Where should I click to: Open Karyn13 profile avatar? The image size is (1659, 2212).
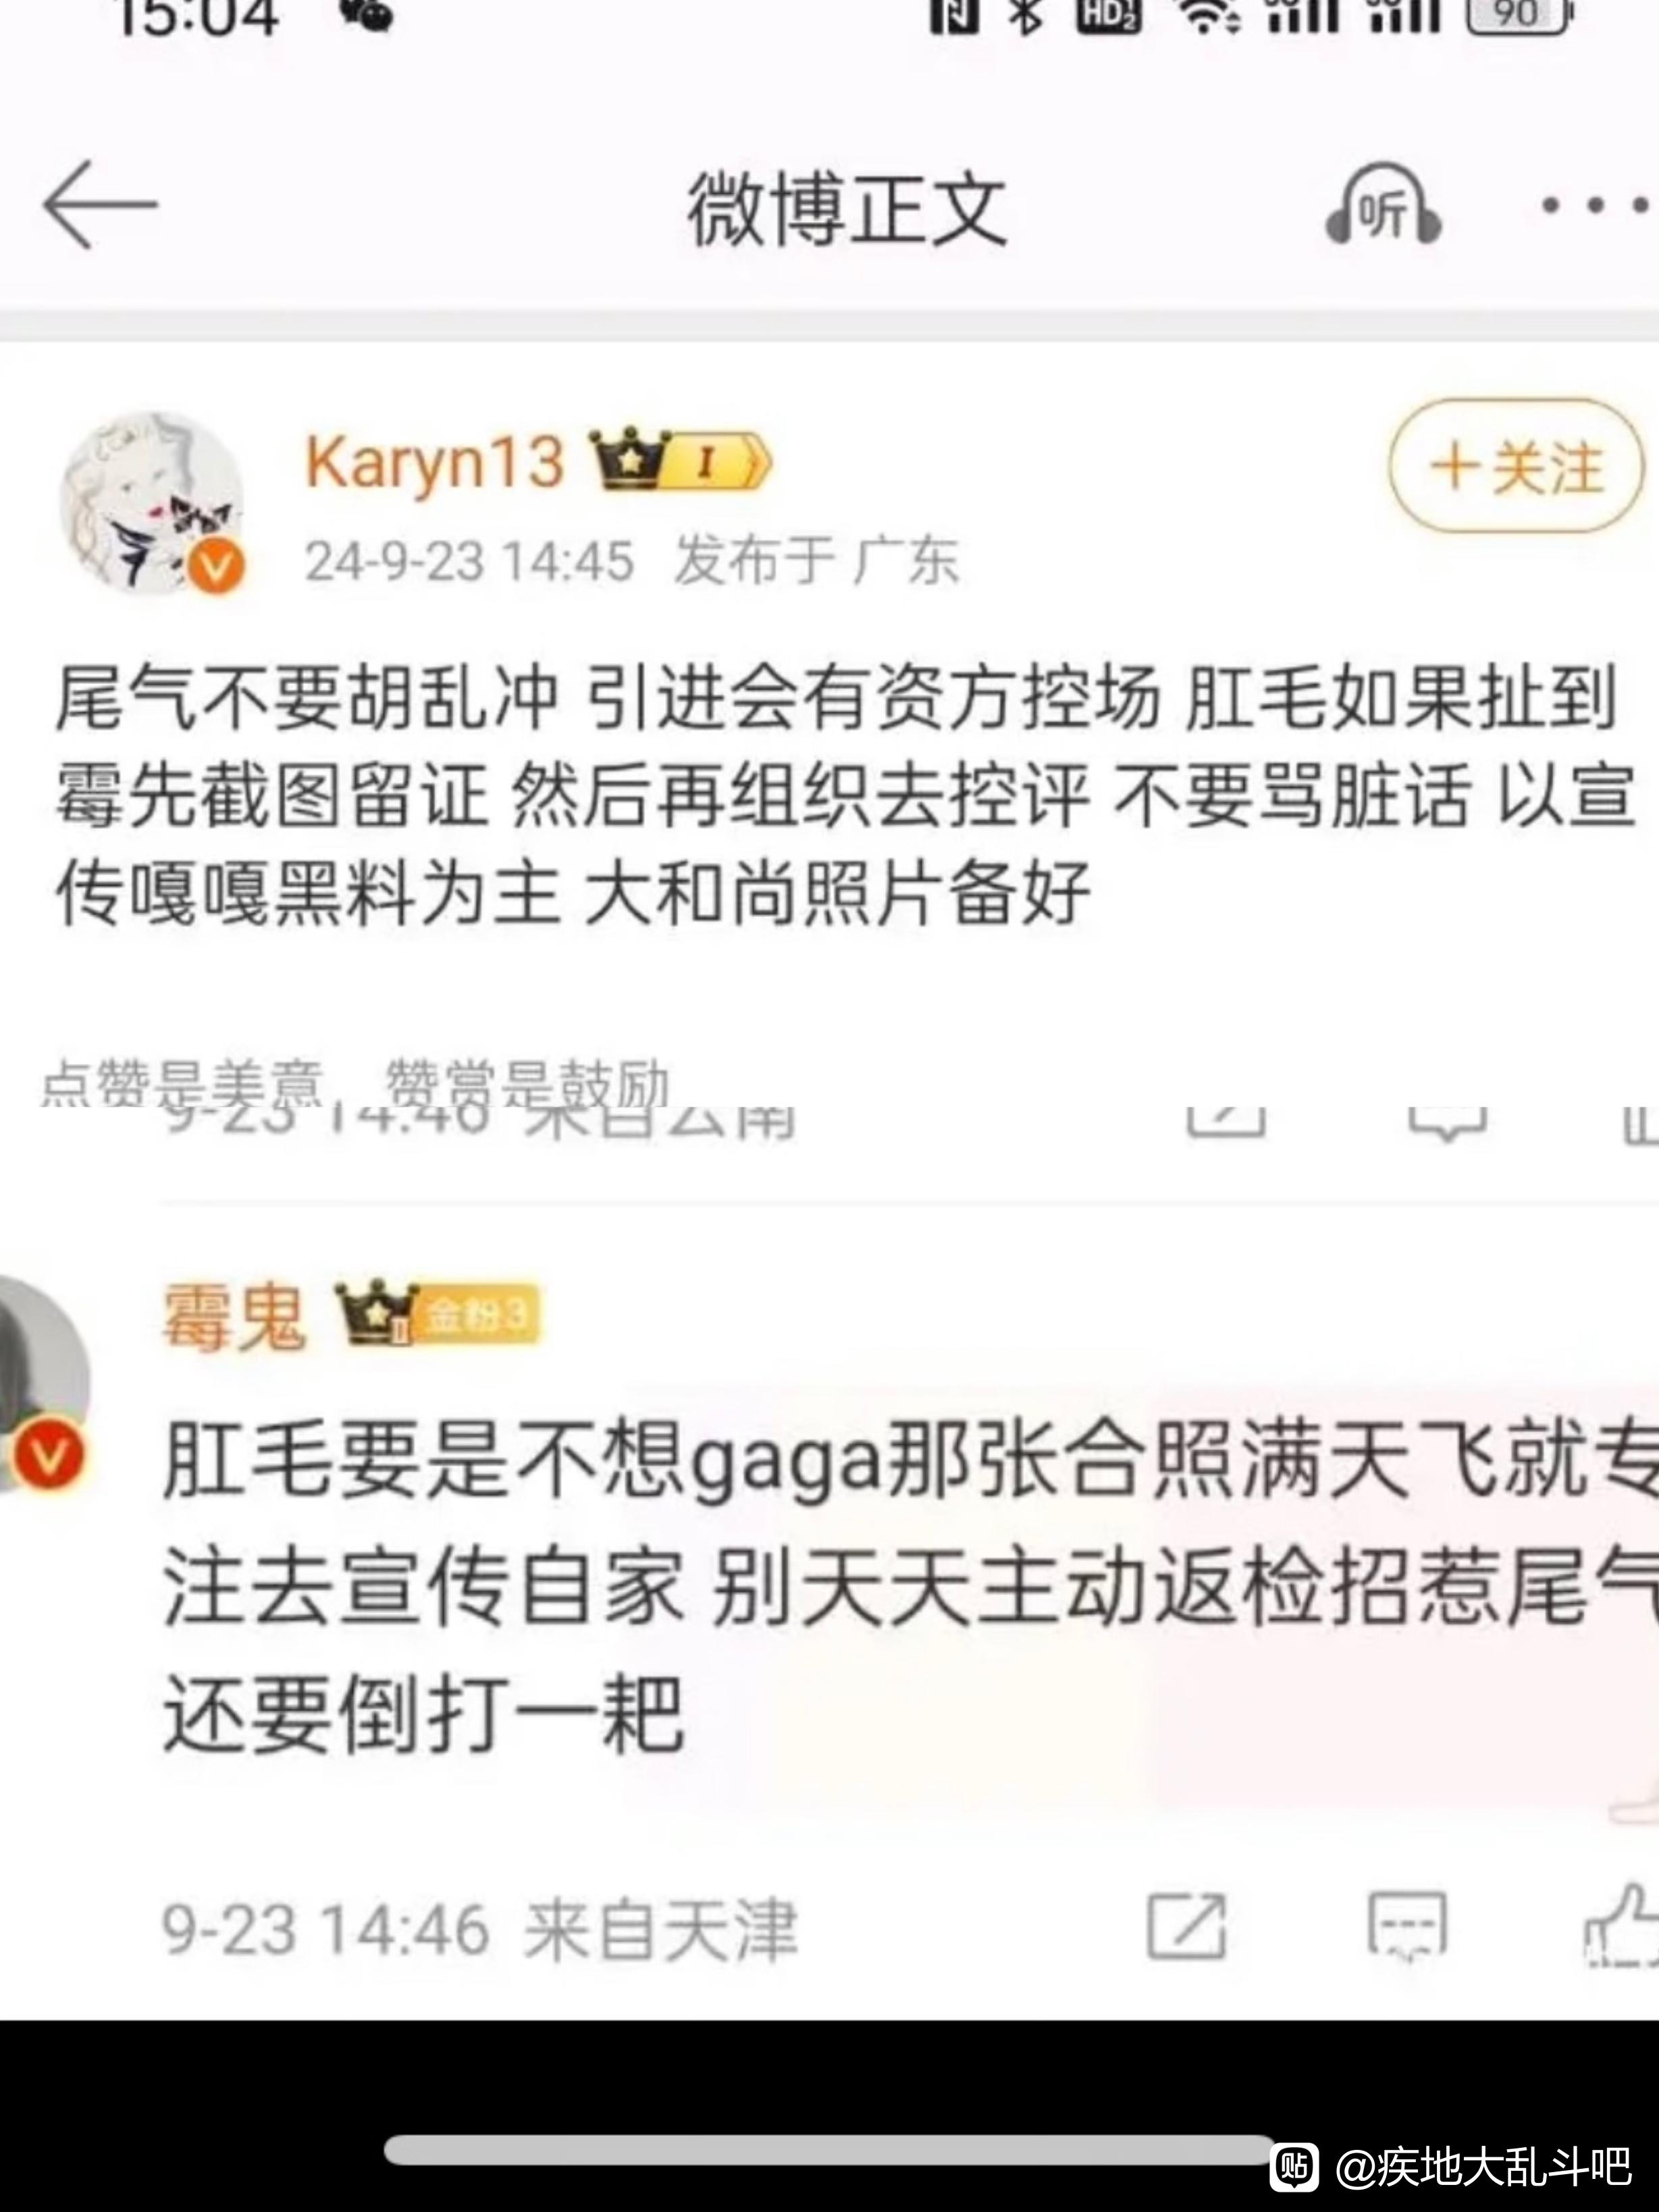tap(152, 502)
